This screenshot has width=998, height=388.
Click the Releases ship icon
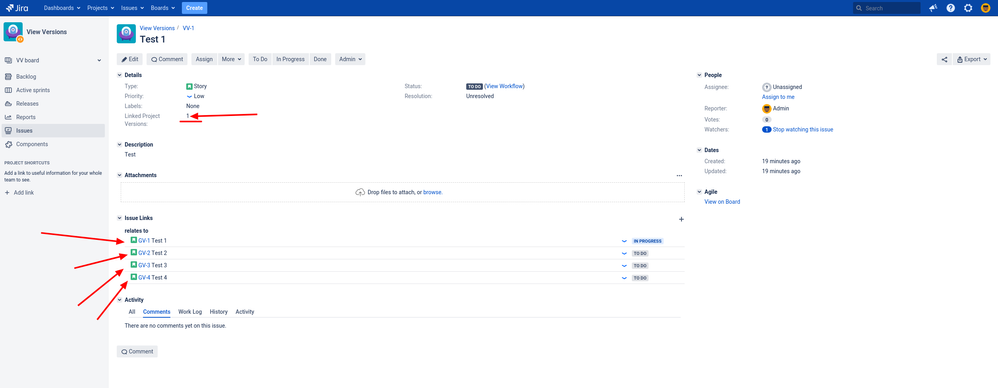(8, 104)
